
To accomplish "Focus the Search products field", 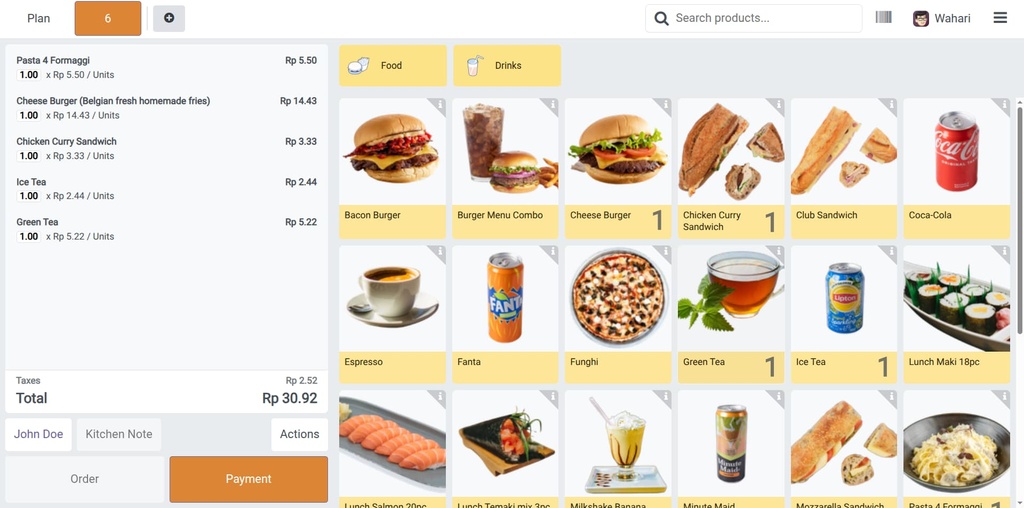I will pos(754,18).
